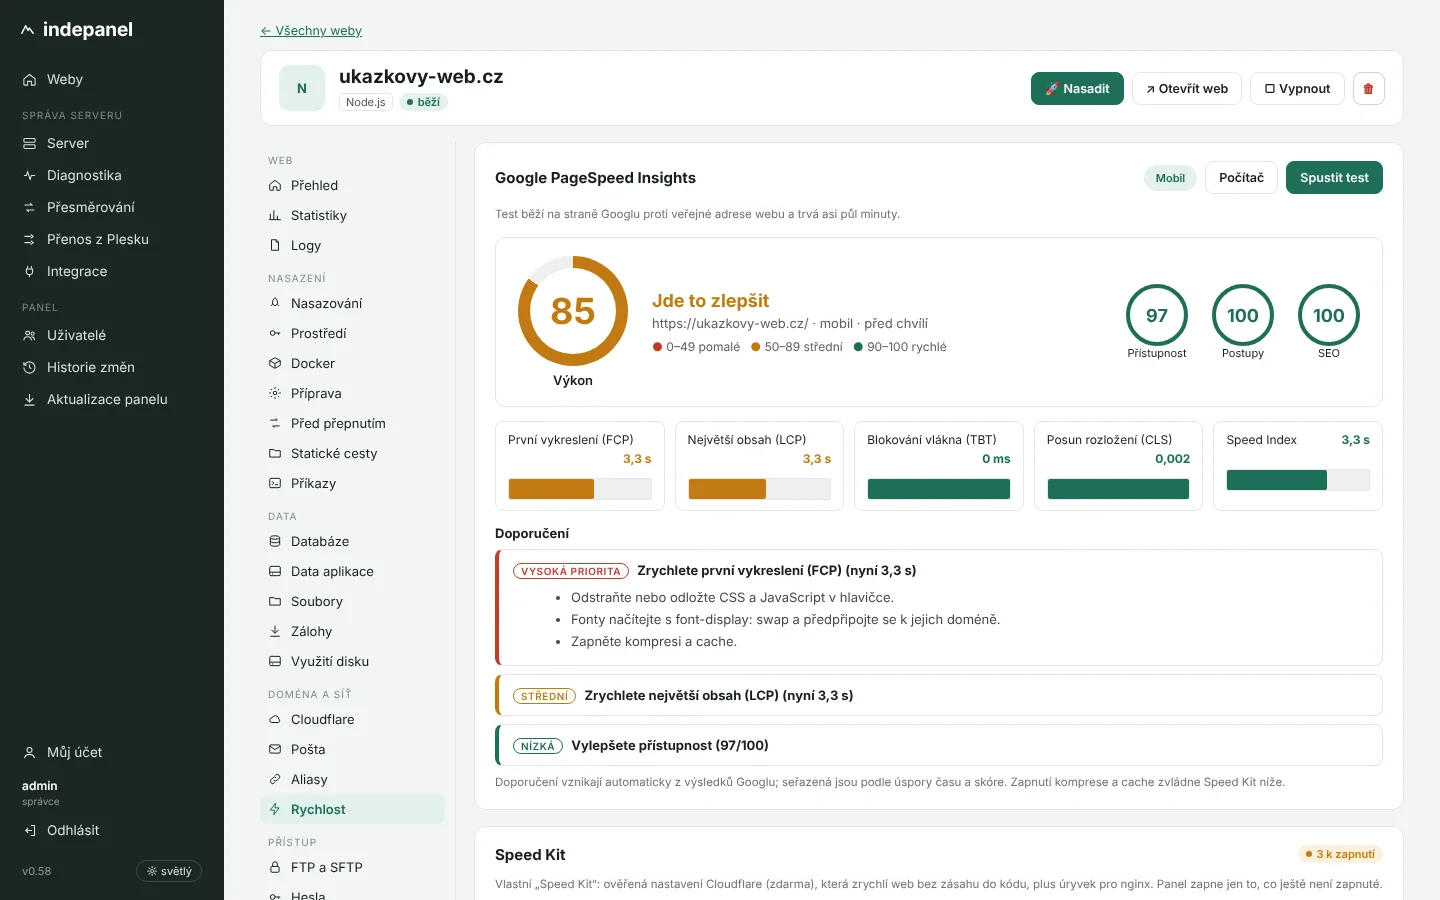Viewport: 1440px width, 900px height.
Task: Click the Odhlásit logout icon
Action: click(30, 831)
